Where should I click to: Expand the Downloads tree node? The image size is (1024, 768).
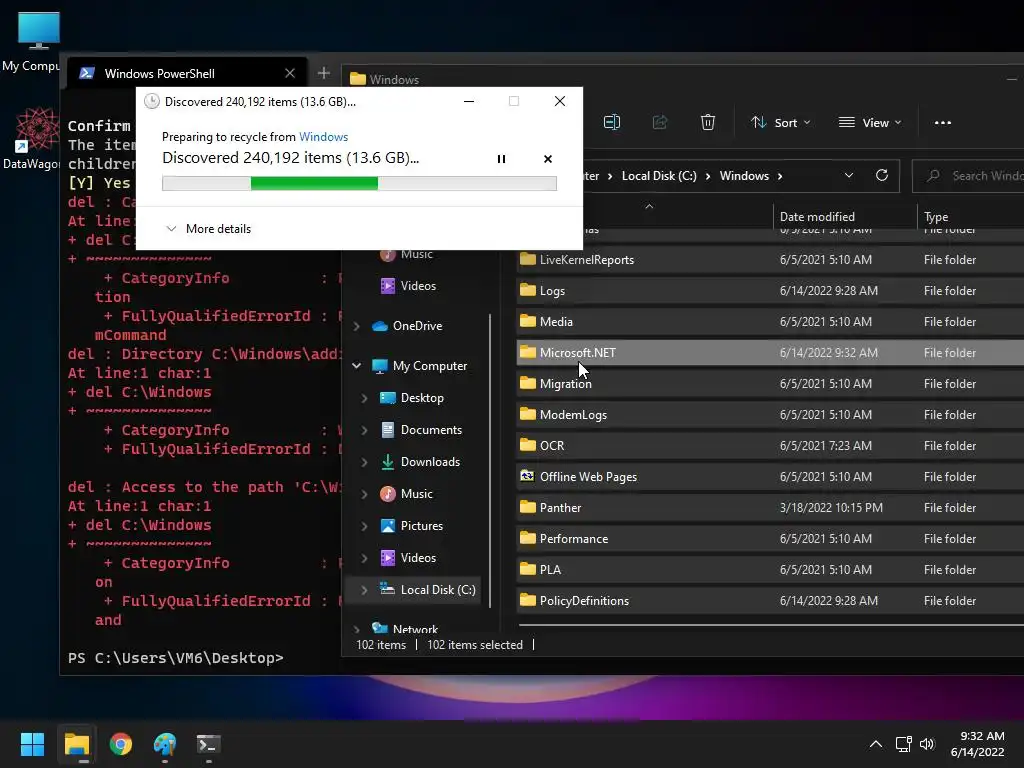[x=364, y=462]
